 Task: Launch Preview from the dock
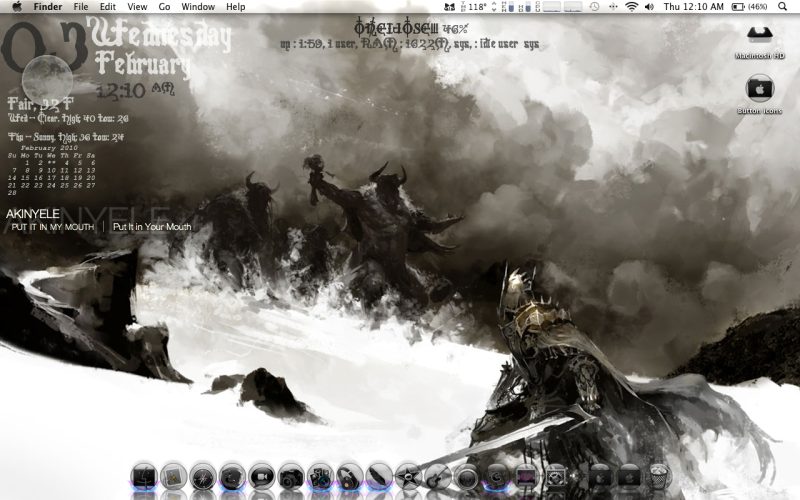(x=173, y=478)
